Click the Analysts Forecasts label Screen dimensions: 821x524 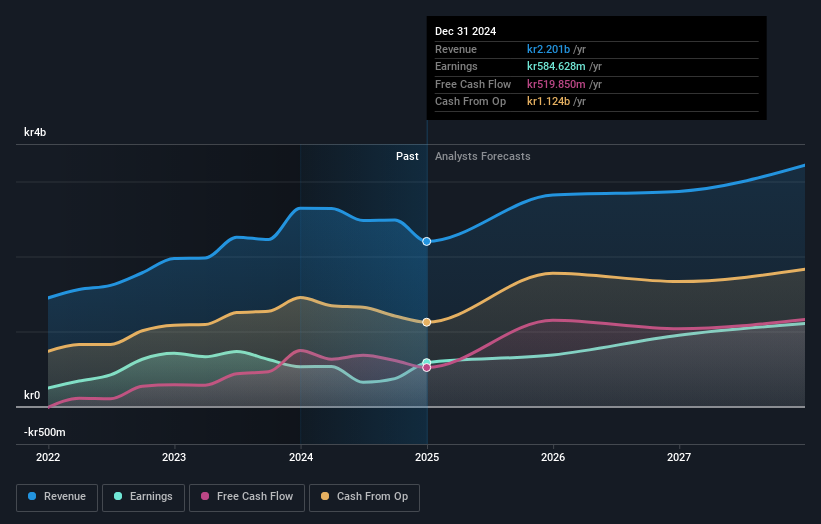[x=482, y=156]
